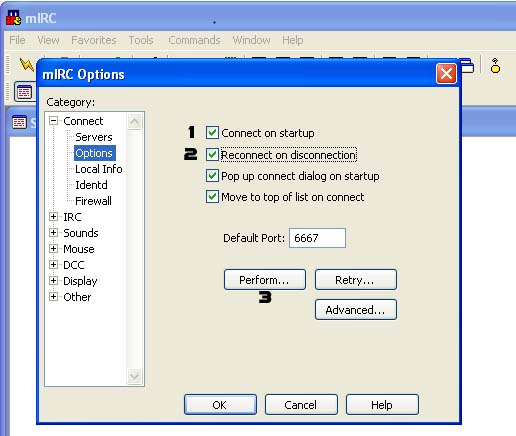Toggle Move to top of list on connect
516x436 pixels.
[x=212, y=197]
